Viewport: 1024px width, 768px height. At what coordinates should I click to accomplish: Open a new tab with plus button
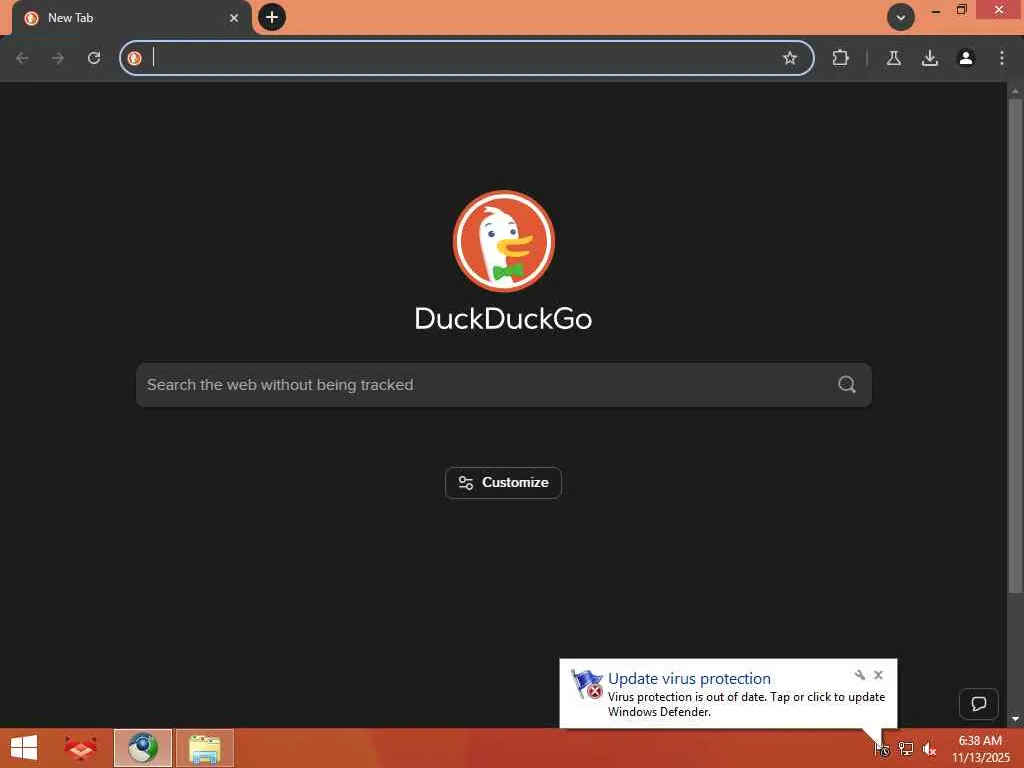click(x=272, y=17)
